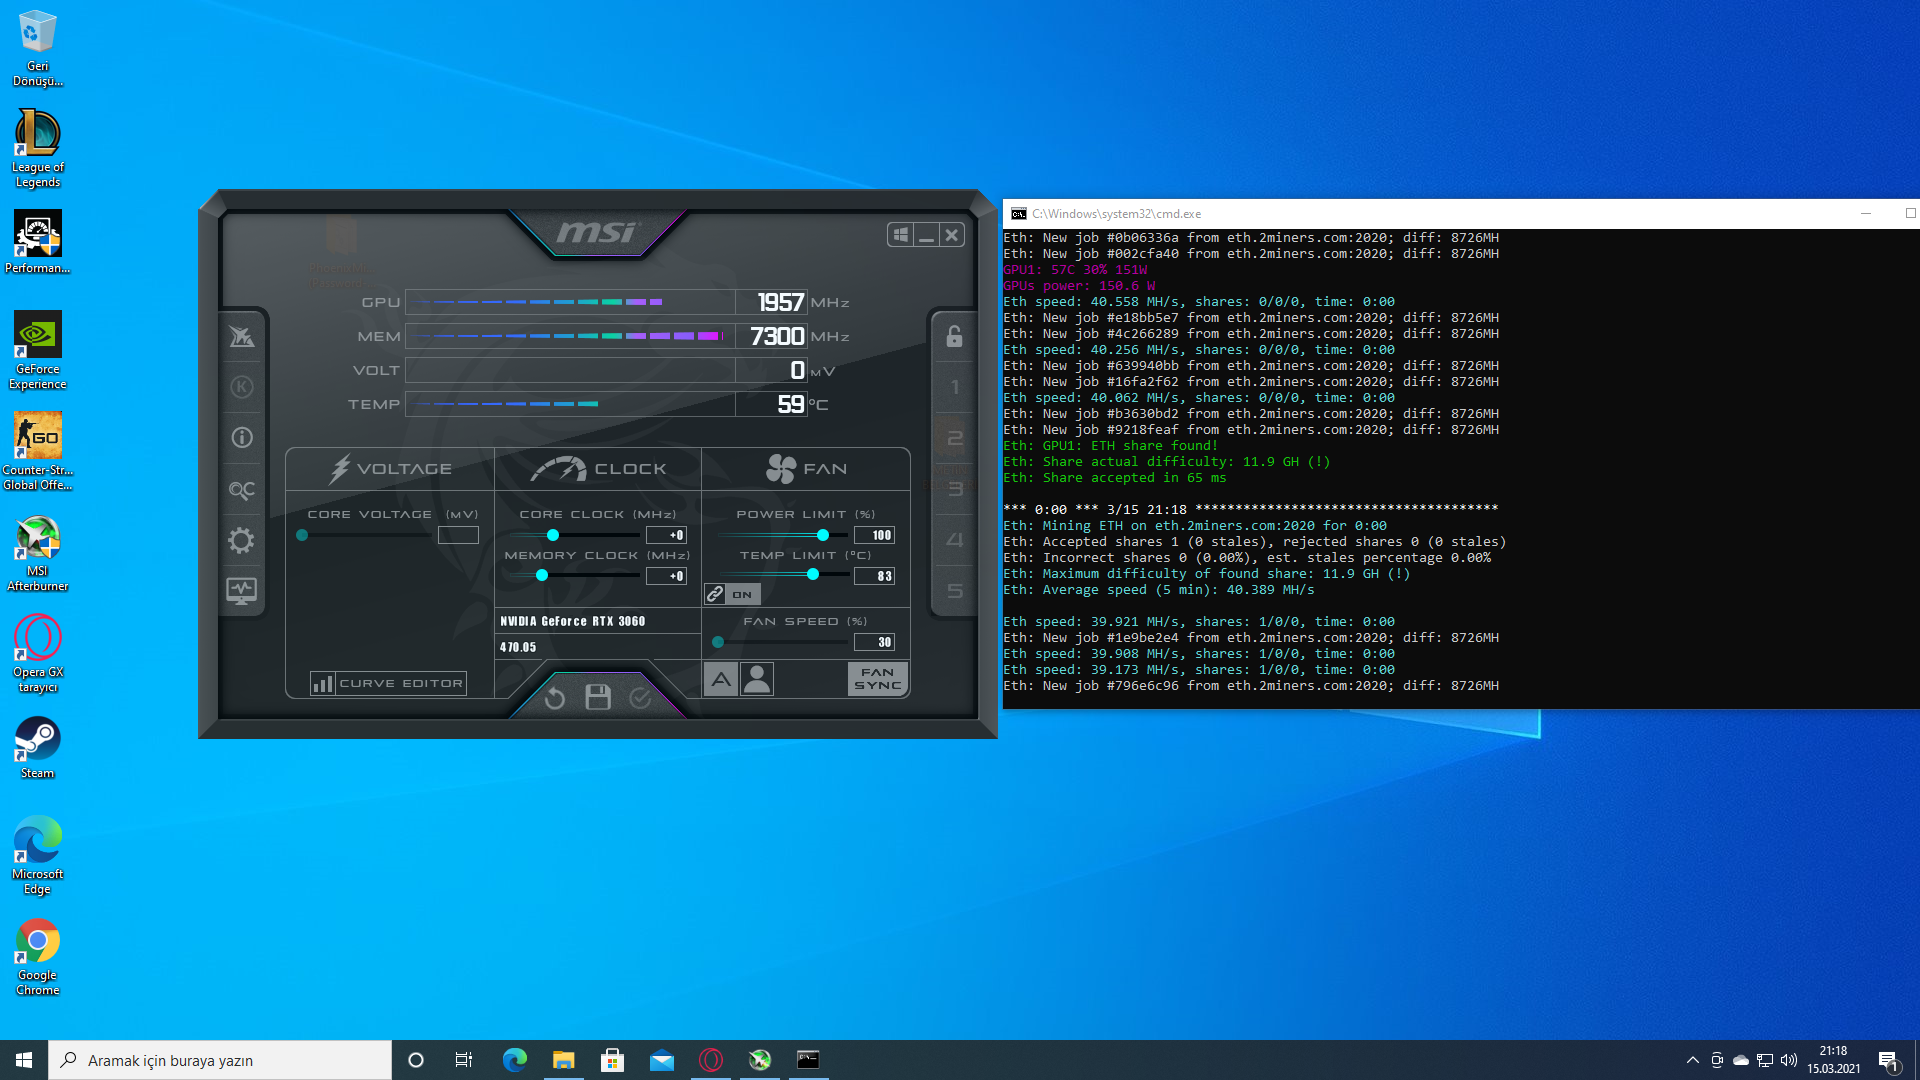The image size is (1920, 1080).
Task: Open File Explorer from the taskbar
Action: pos(564,1060)
